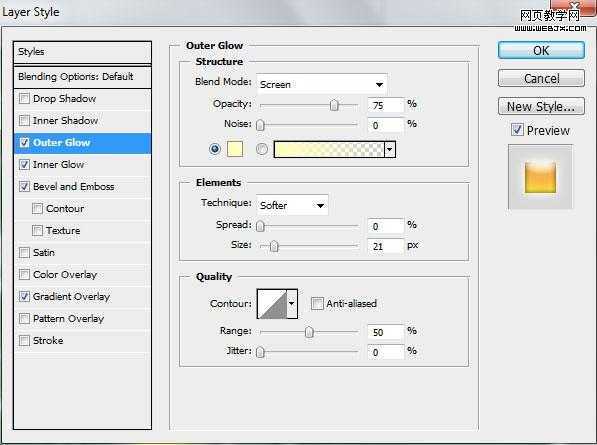Open the Stroke settings label
597x445 pixels.
[48, 340]
